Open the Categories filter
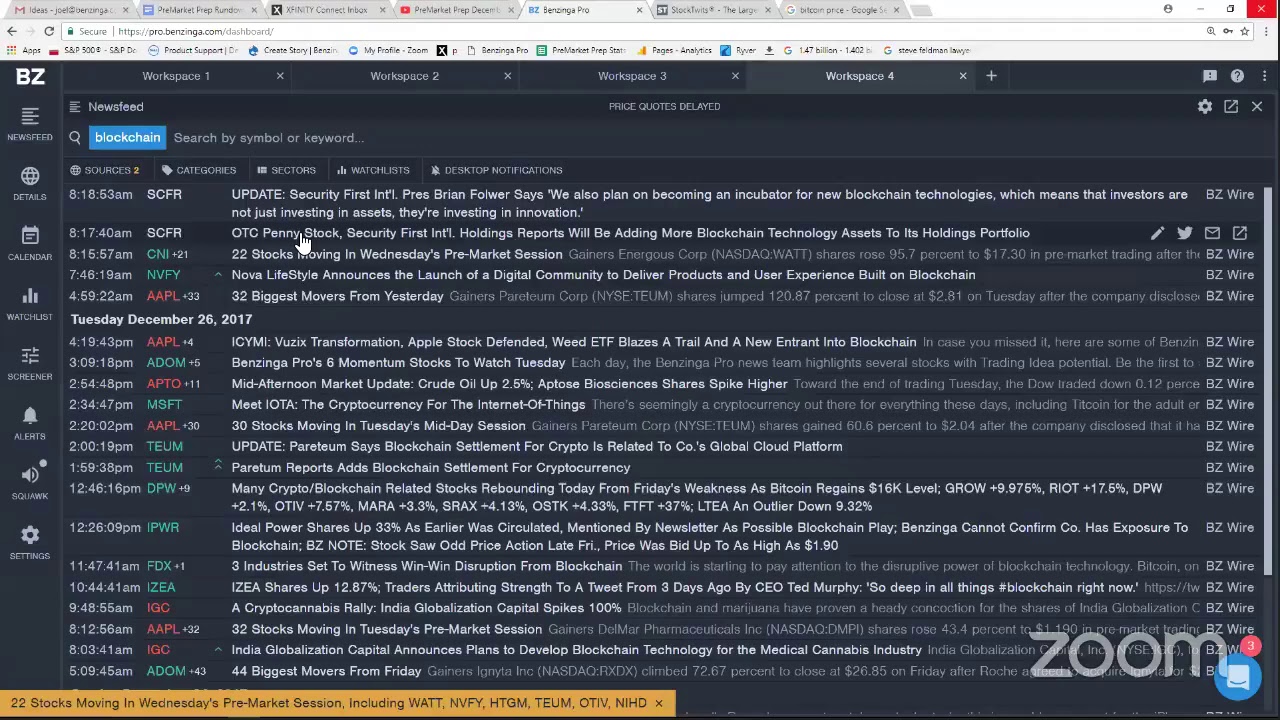This screenshot has height=720, width=1280. coord(199,170)
